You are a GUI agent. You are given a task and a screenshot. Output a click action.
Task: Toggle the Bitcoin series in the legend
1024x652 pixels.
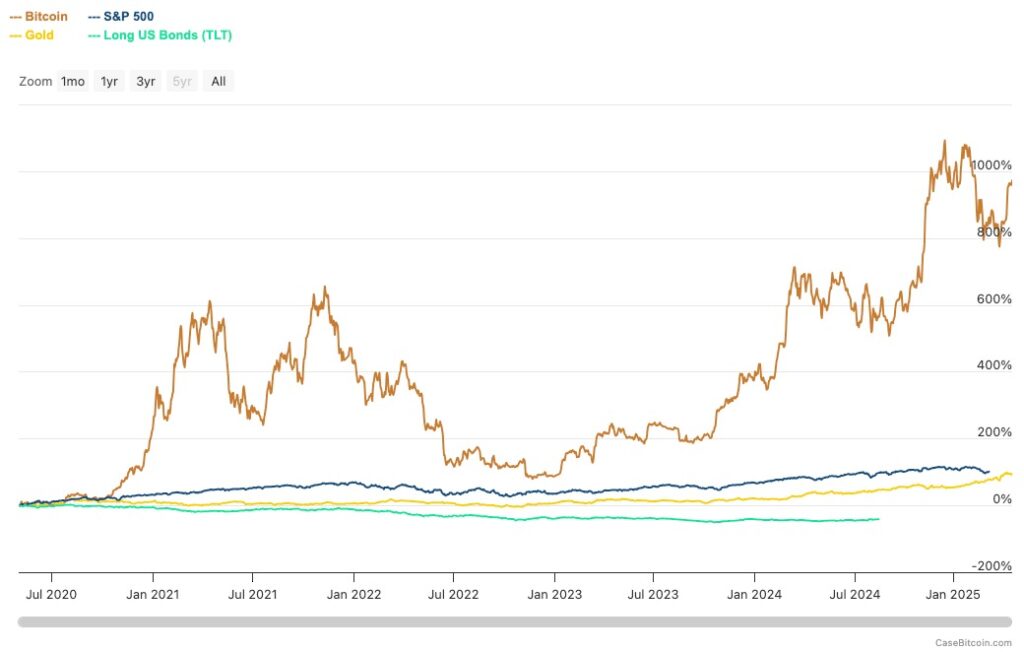pyautogui.click(x=39, y=16)
